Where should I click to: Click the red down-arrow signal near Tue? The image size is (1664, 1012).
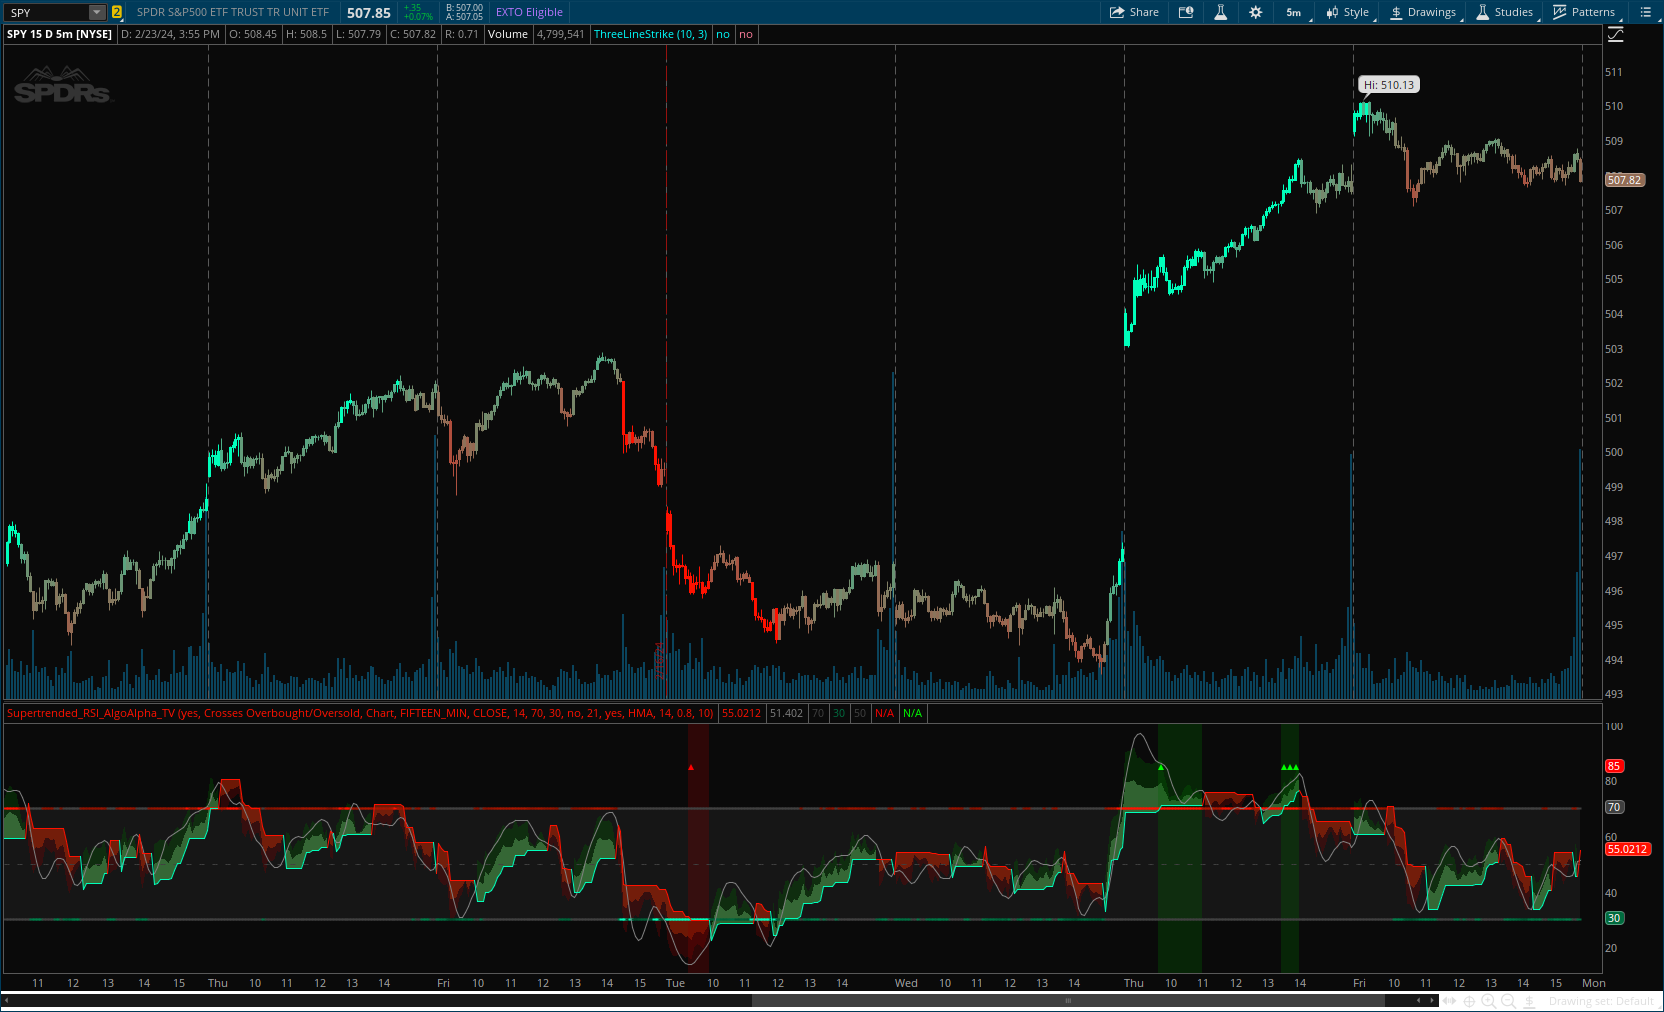click(x=691, y=767)
